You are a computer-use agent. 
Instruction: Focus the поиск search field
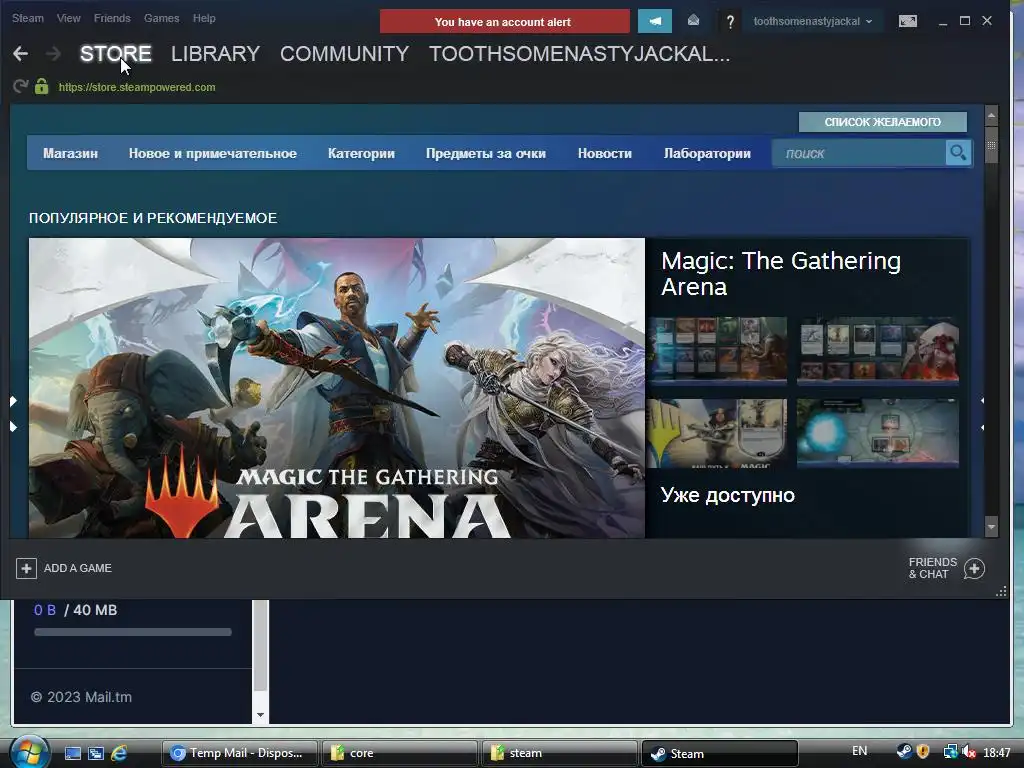(x=859, y=153)
